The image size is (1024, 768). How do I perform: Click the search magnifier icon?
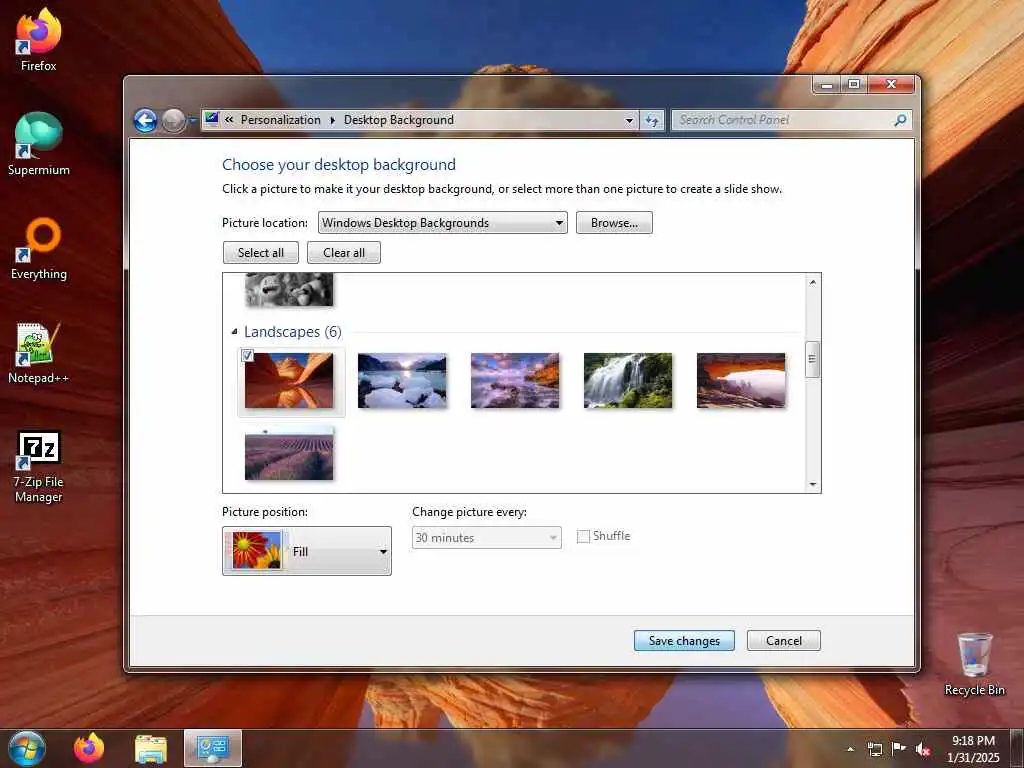(900, 120)
